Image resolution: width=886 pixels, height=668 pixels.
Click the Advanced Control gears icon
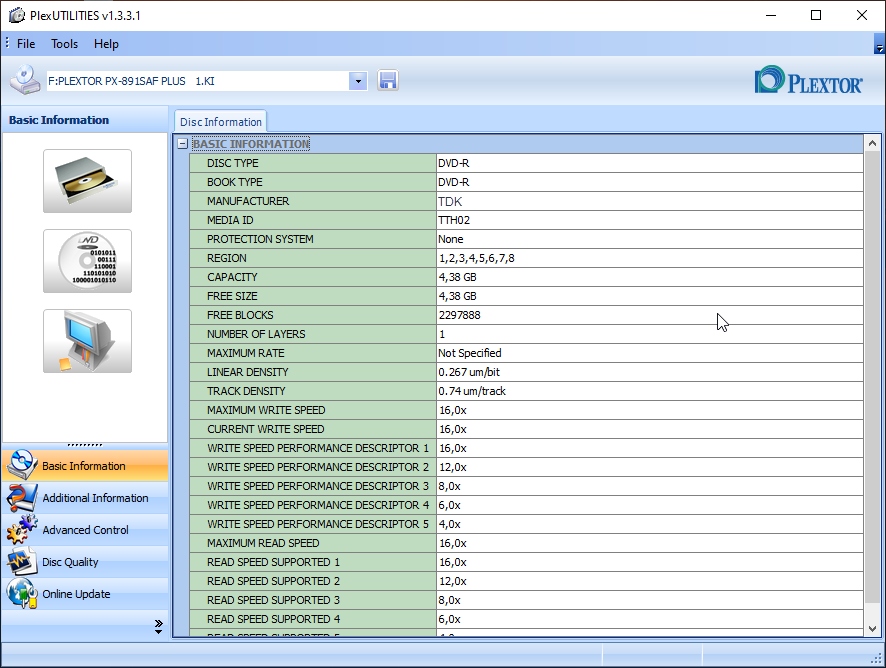(x=21, y=530)
